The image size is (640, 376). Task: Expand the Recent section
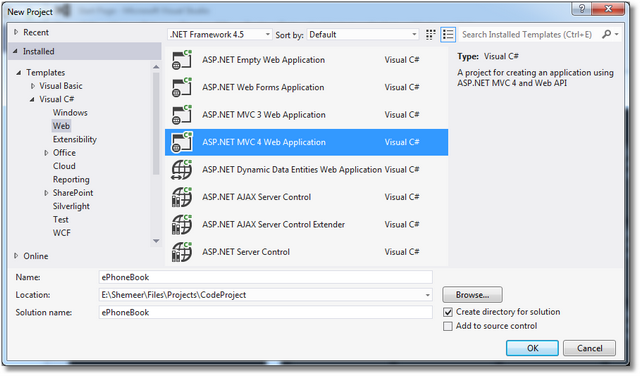[x=16, y=32]
